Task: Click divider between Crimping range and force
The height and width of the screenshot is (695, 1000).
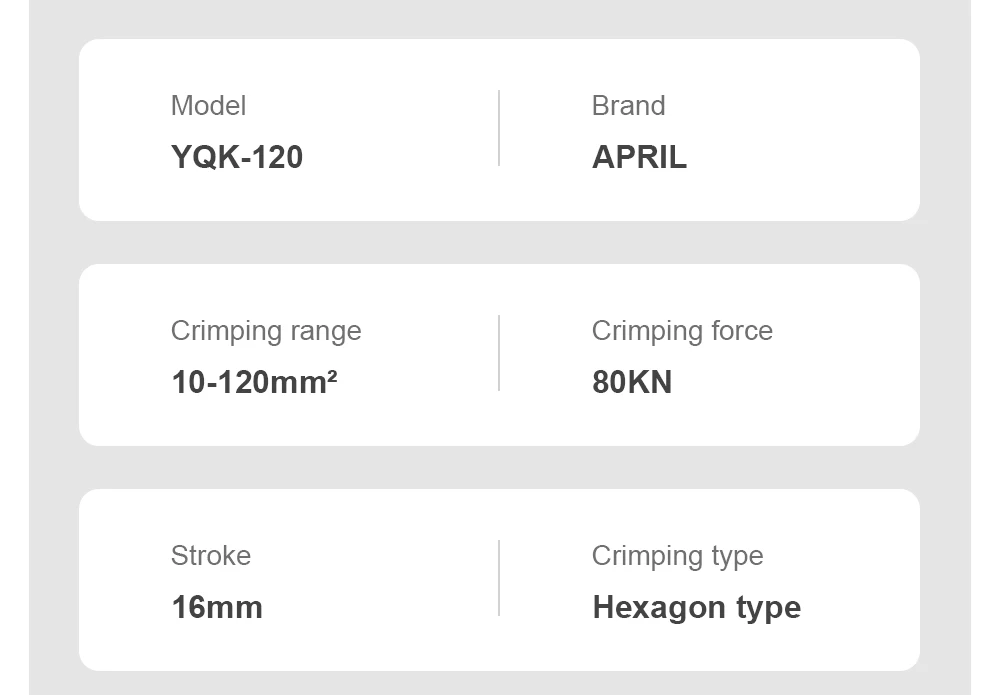Action: (499, 353)
